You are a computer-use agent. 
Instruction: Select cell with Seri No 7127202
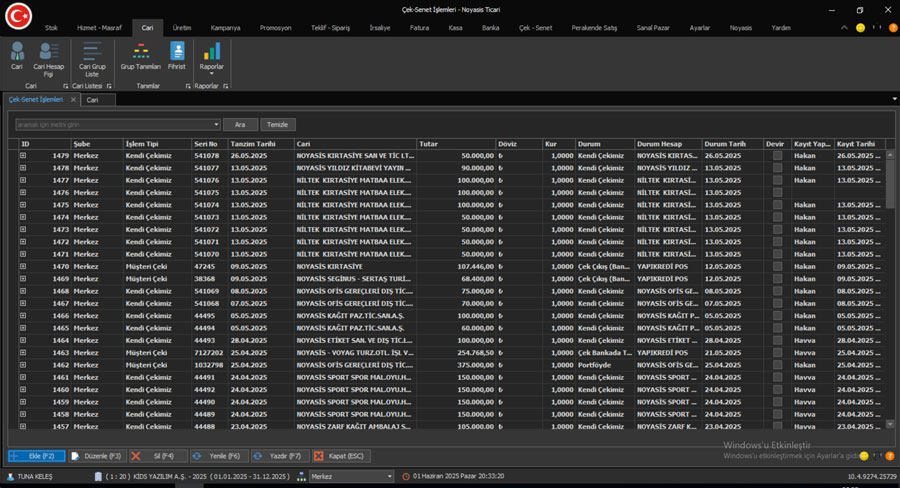pos(210,353)
